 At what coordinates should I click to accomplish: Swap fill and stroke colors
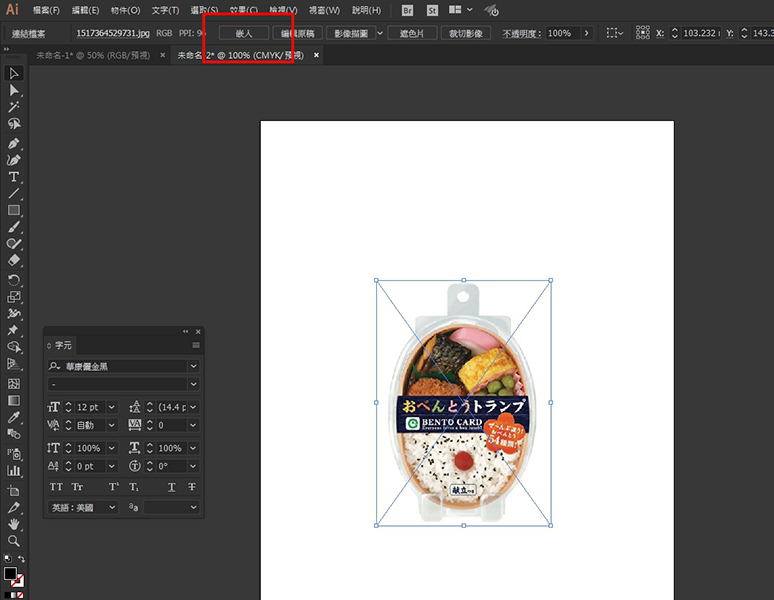point(21,559)
